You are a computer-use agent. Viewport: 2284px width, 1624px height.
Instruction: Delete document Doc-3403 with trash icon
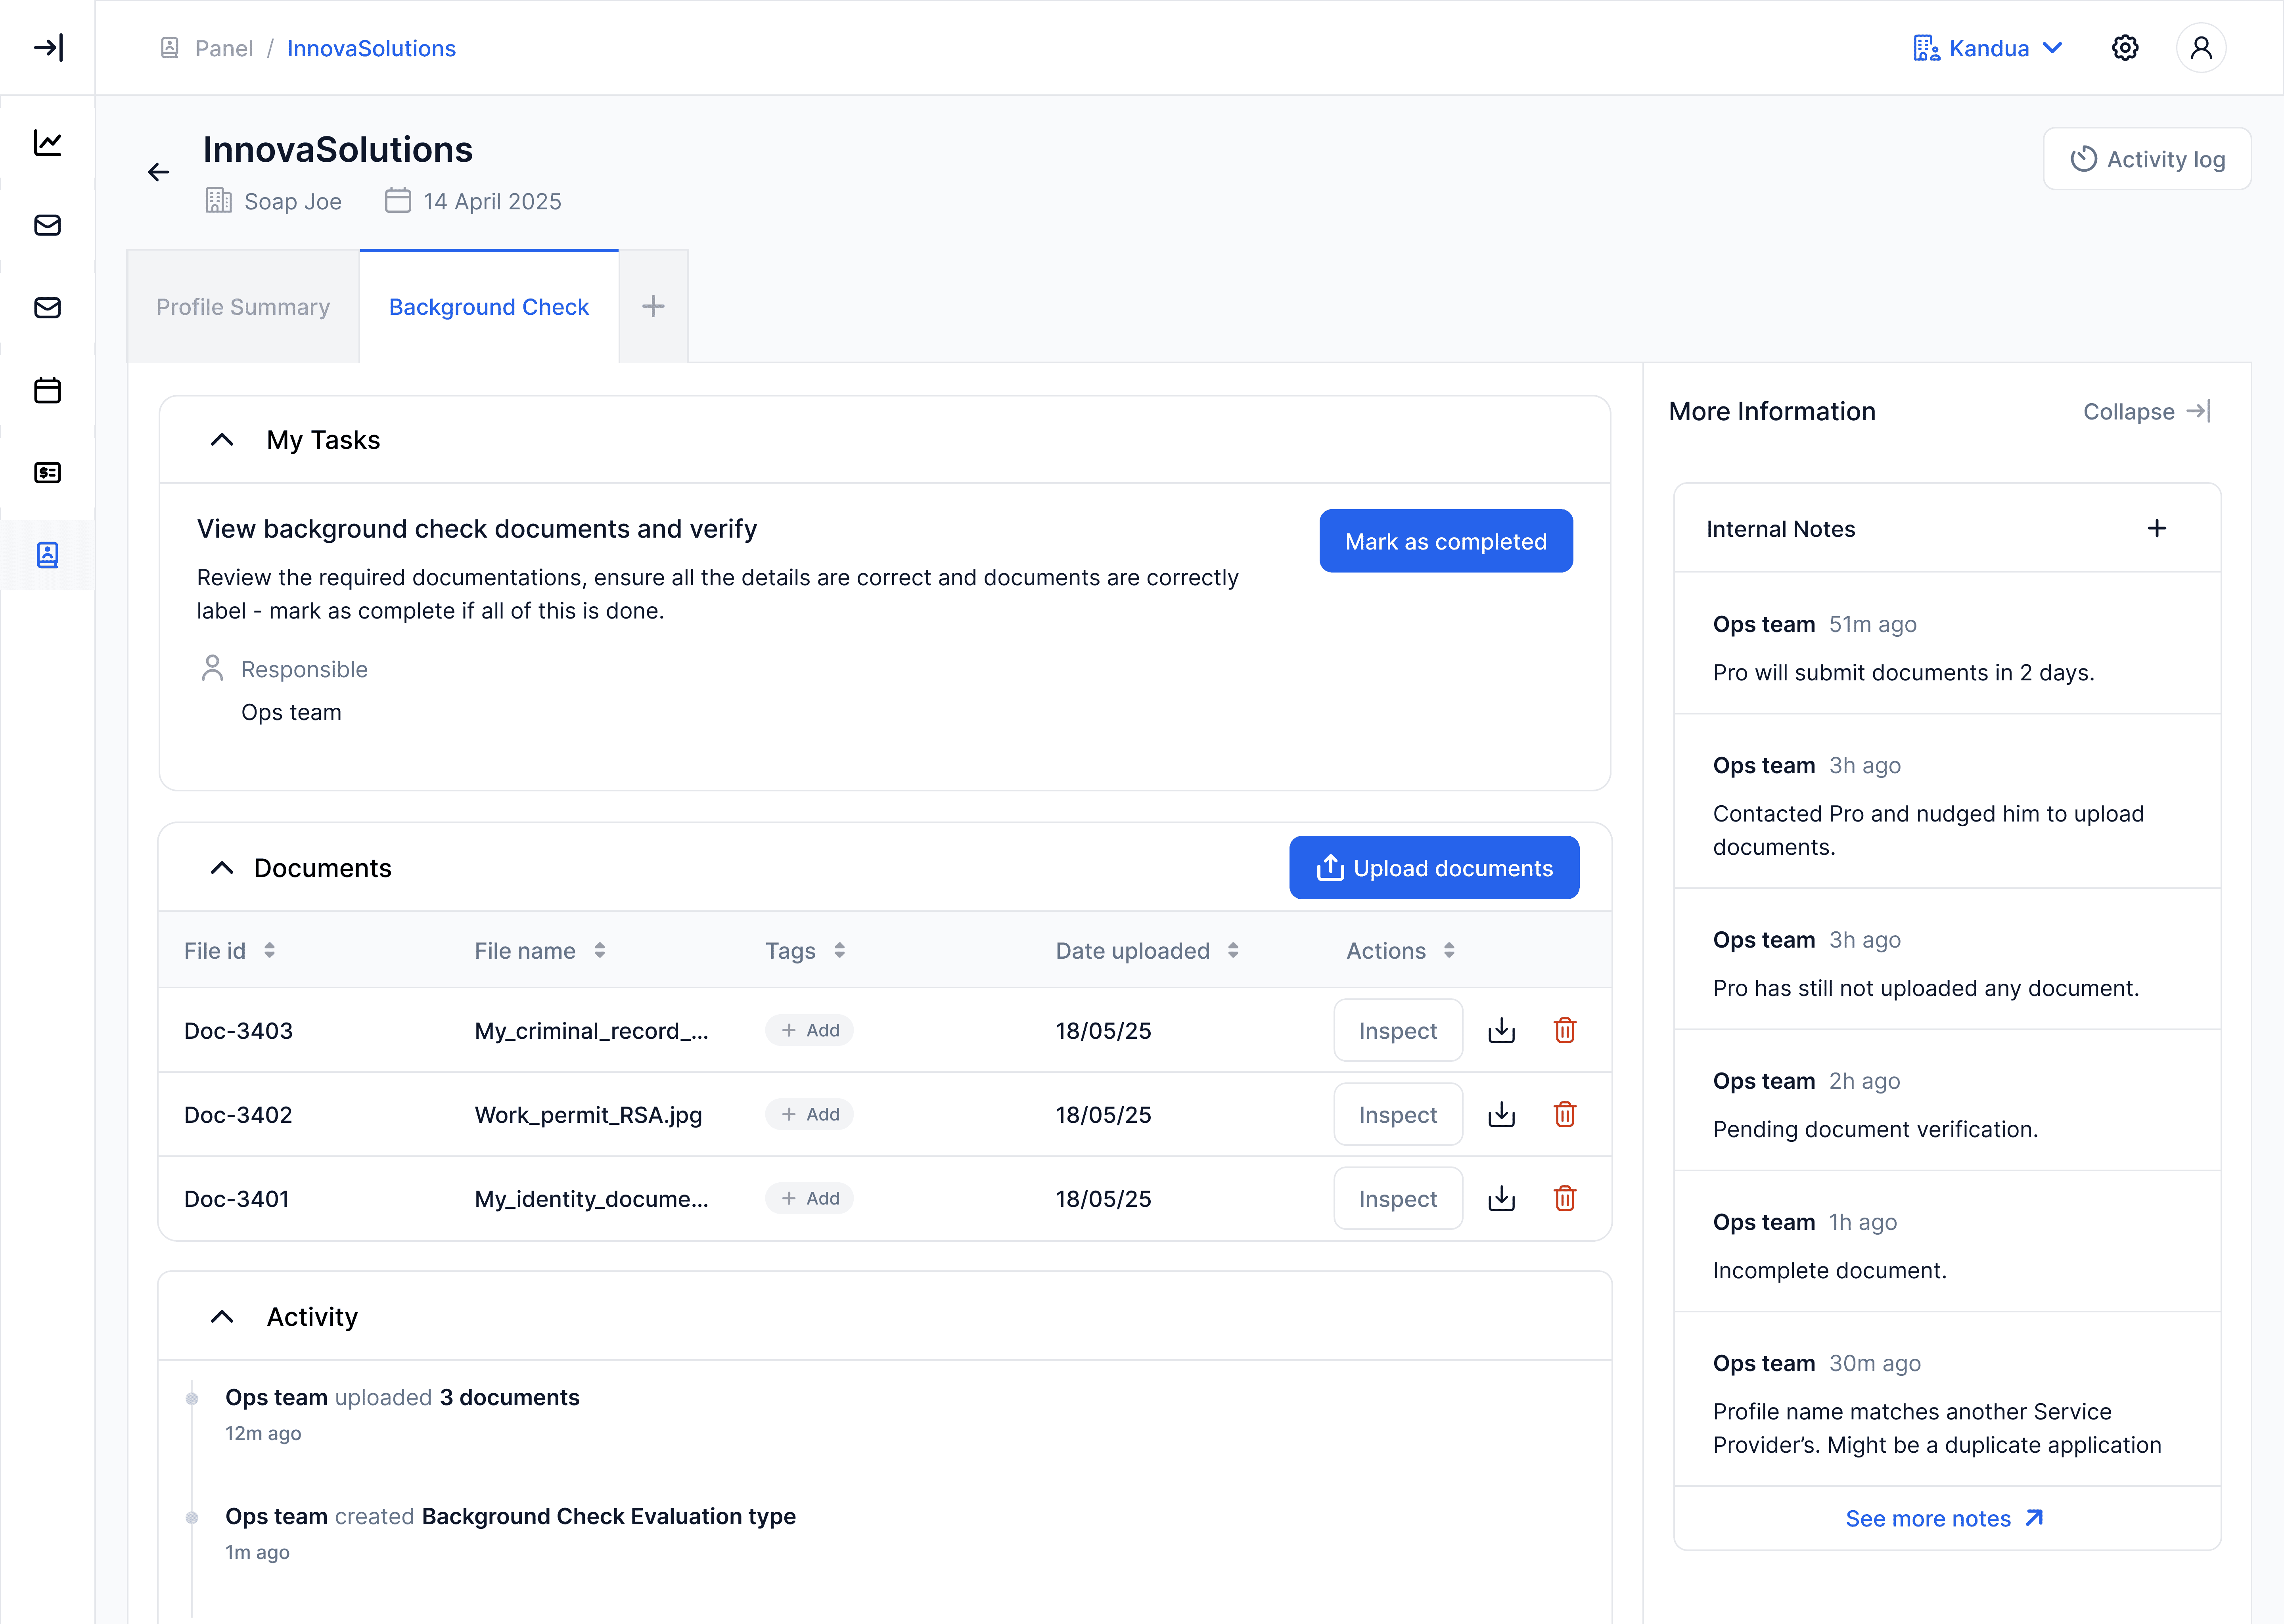tap(1564, 1030)
